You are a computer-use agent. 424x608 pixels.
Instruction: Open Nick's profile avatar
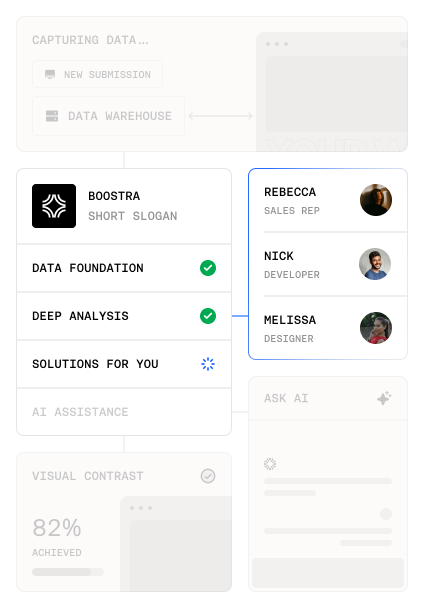point(375,264)
